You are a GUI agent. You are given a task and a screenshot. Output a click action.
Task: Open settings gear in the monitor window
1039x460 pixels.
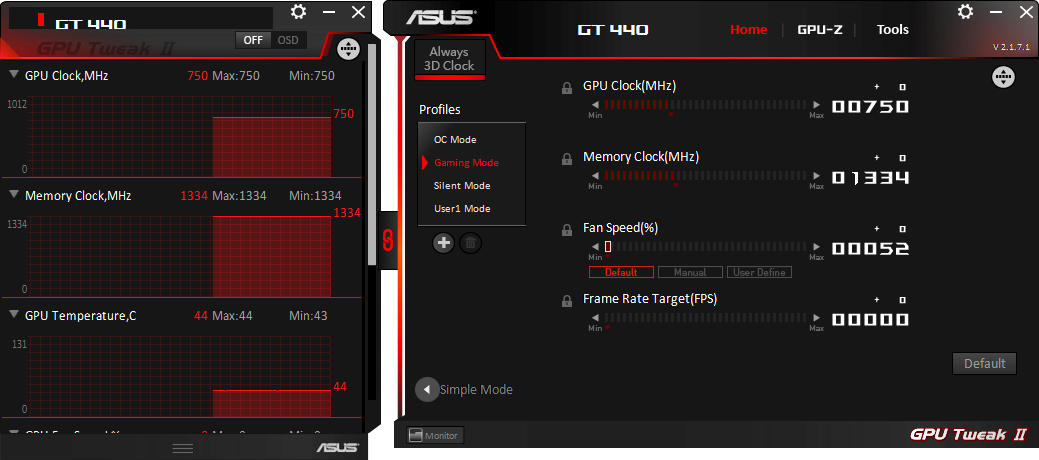[298, 12]
